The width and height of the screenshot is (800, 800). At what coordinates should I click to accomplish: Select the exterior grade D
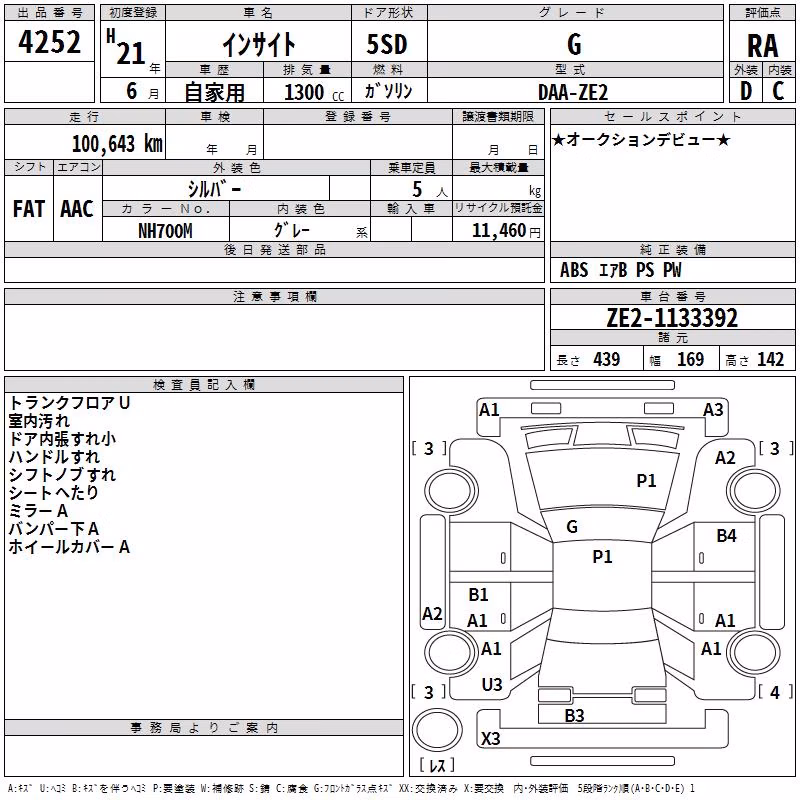(746, 91)
